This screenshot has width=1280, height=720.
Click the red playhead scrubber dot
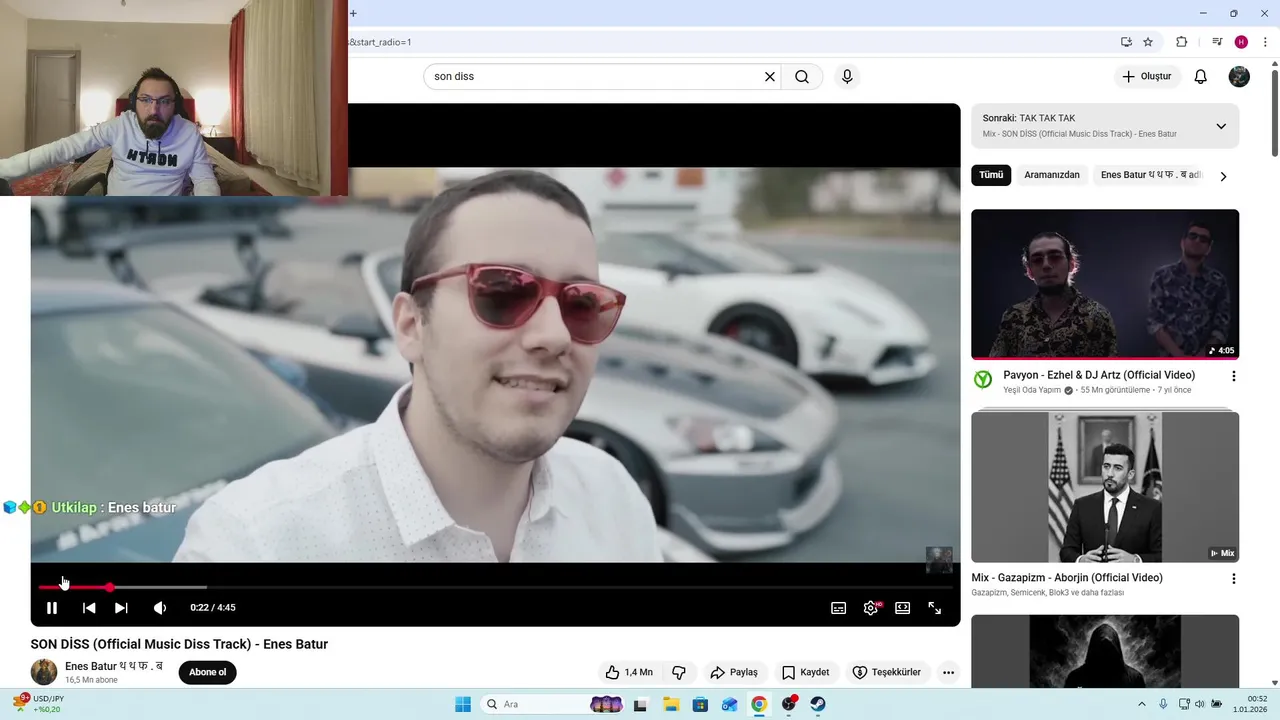click(x=109, y=587)
